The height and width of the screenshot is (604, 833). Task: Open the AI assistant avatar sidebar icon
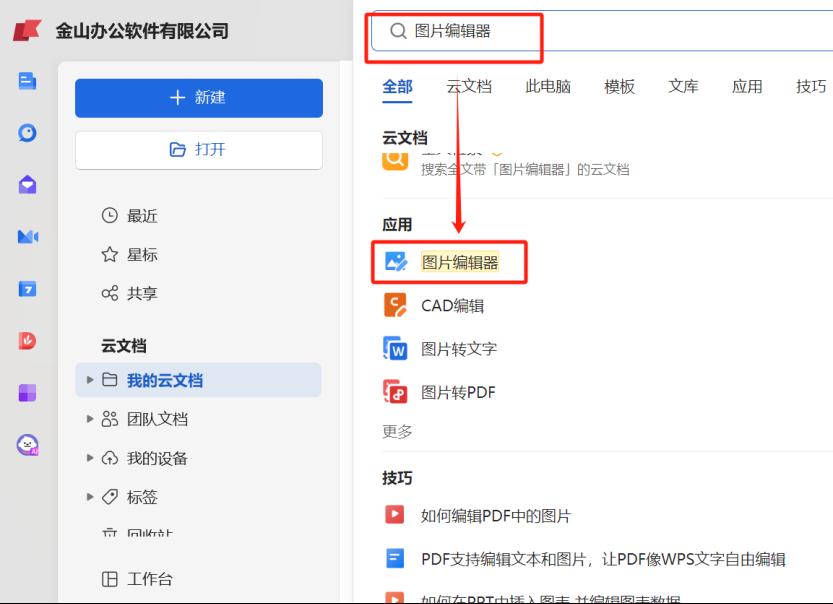click(x=27, y=445)
